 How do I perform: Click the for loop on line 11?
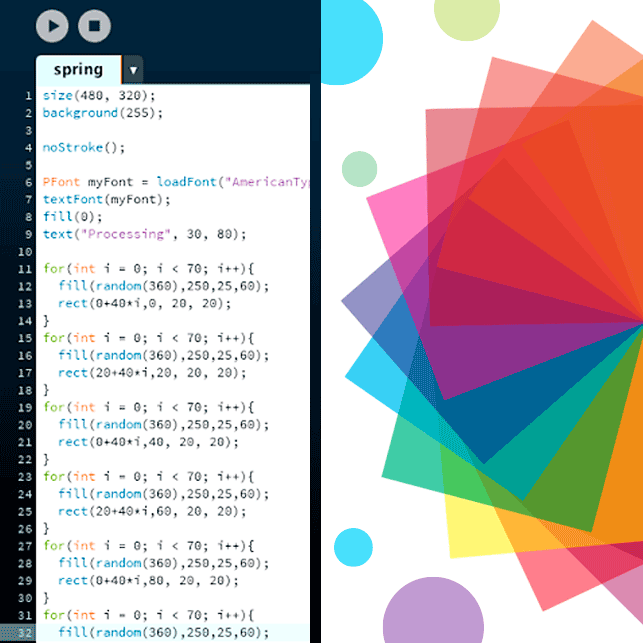coord(148,269)
